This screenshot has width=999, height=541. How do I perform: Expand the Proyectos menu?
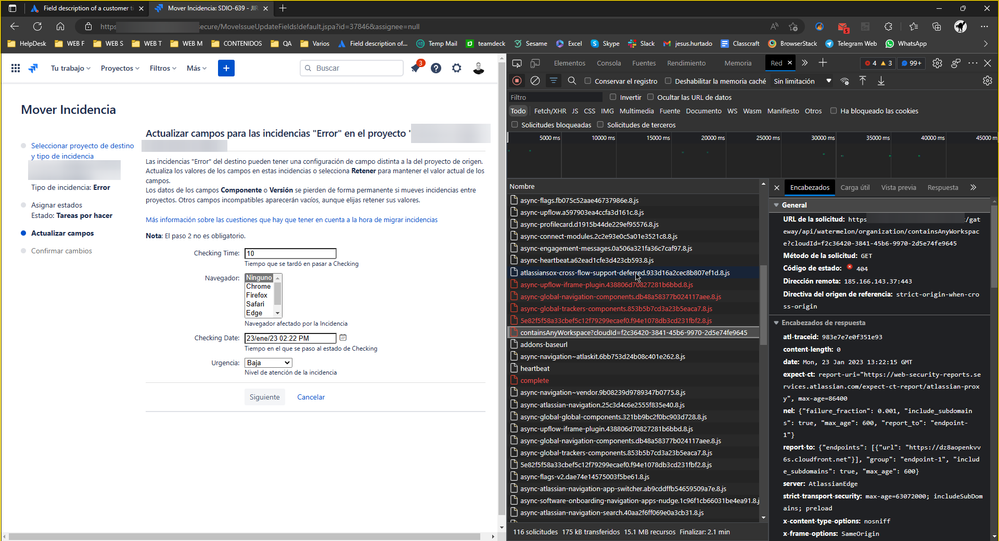(121, 68)
